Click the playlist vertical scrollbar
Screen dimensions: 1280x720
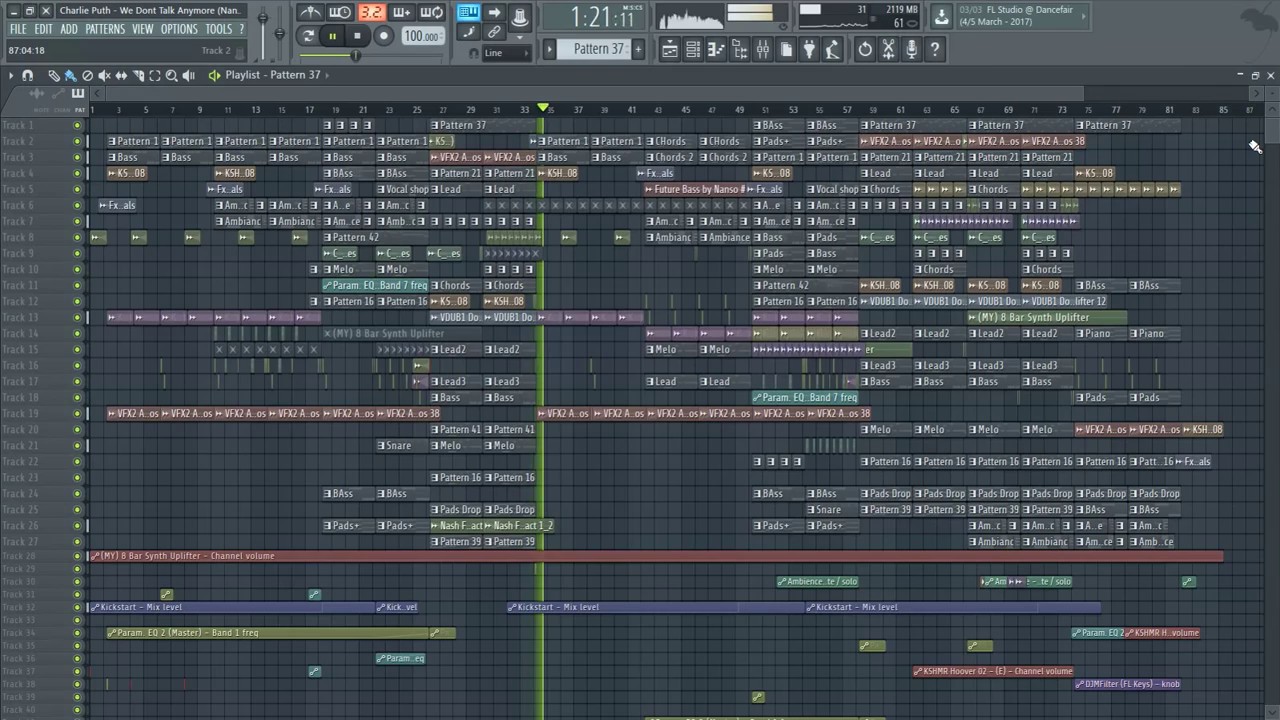(1270, 130)
